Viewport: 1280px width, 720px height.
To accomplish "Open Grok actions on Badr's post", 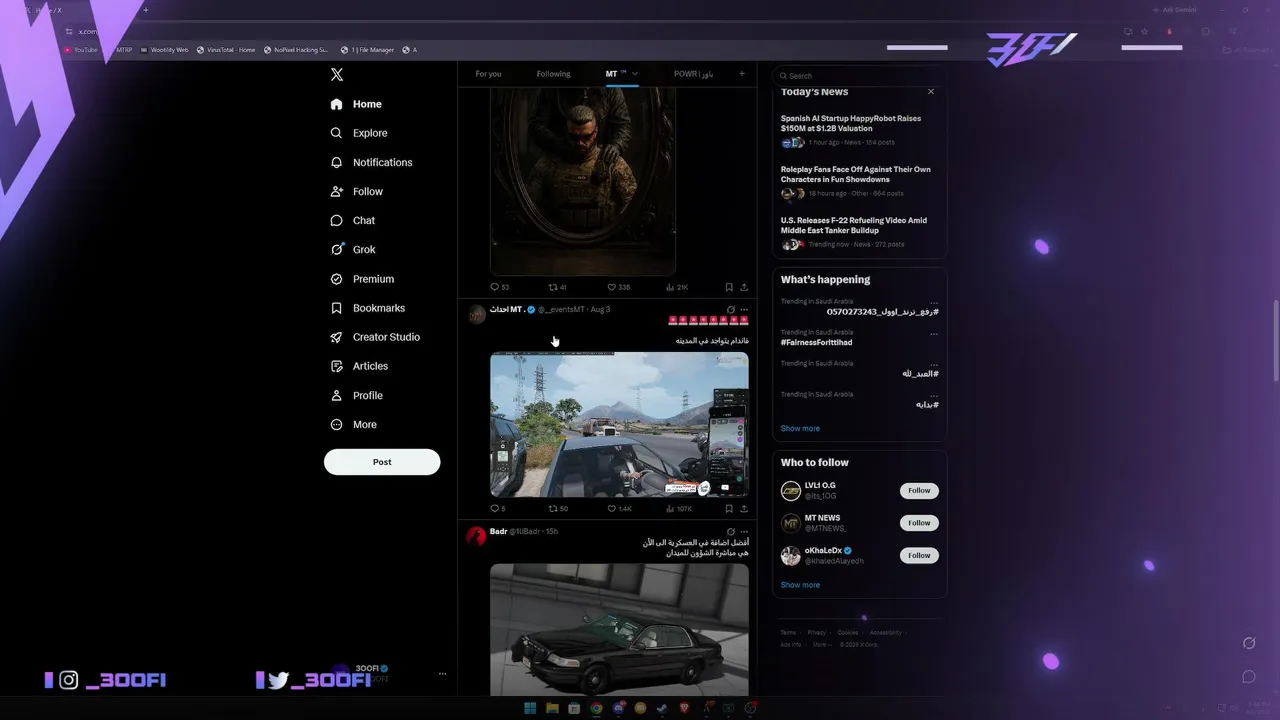I will click(x=731, y=532).
